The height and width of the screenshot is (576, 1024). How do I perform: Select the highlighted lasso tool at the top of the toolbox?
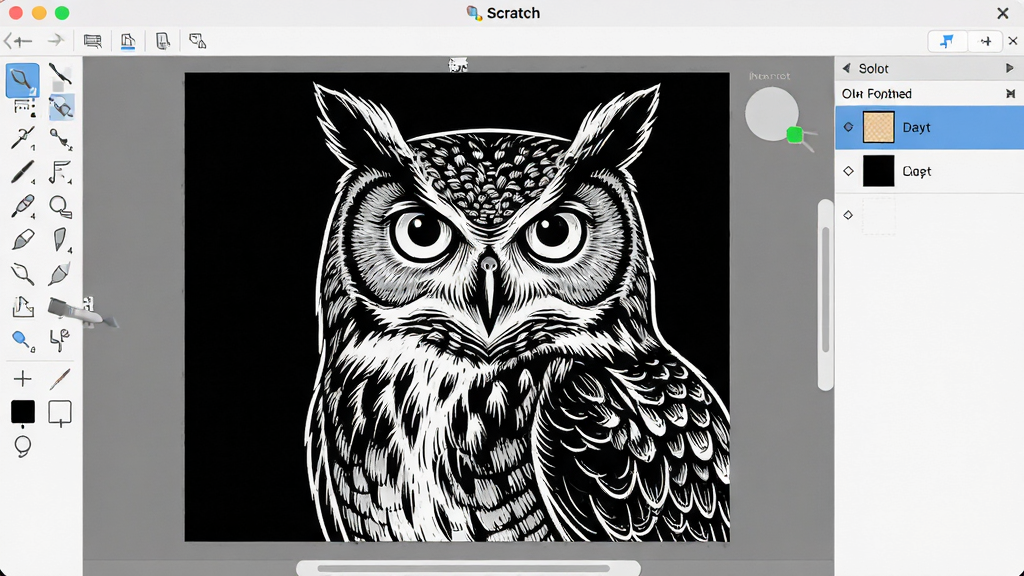[x=22, y=80]
